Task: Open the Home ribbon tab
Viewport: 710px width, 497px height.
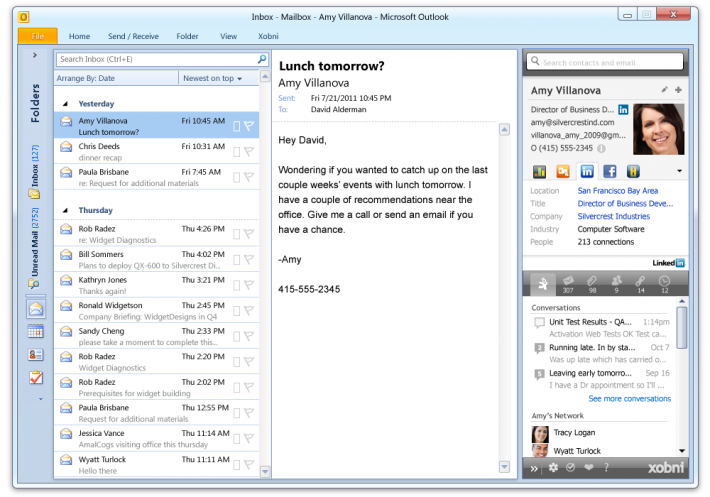Action: (x=79, y=36)
